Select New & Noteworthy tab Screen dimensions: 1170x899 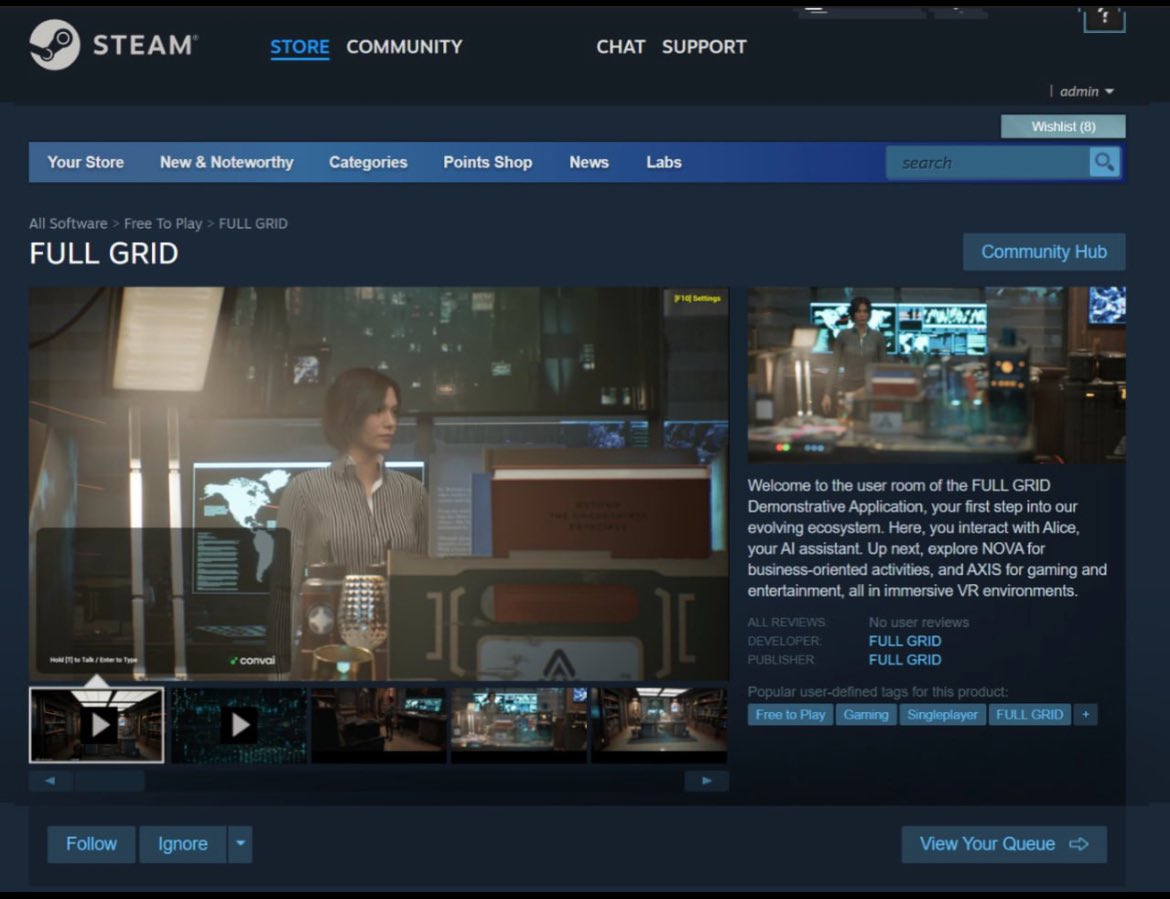tap(227, 162)
